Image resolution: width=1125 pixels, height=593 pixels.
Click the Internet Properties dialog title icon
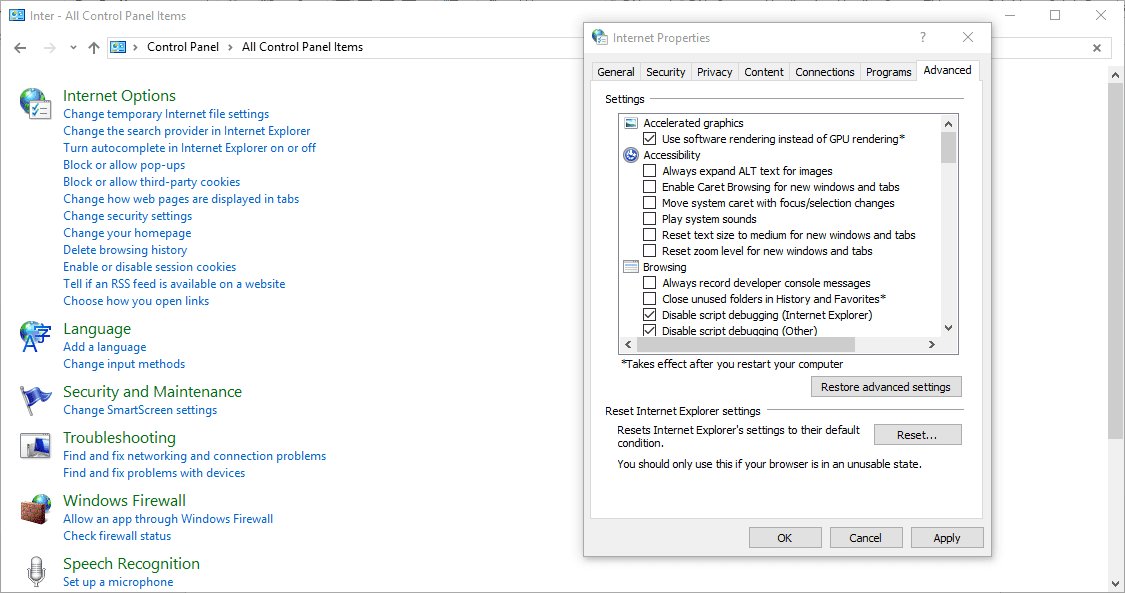(599, 37)
